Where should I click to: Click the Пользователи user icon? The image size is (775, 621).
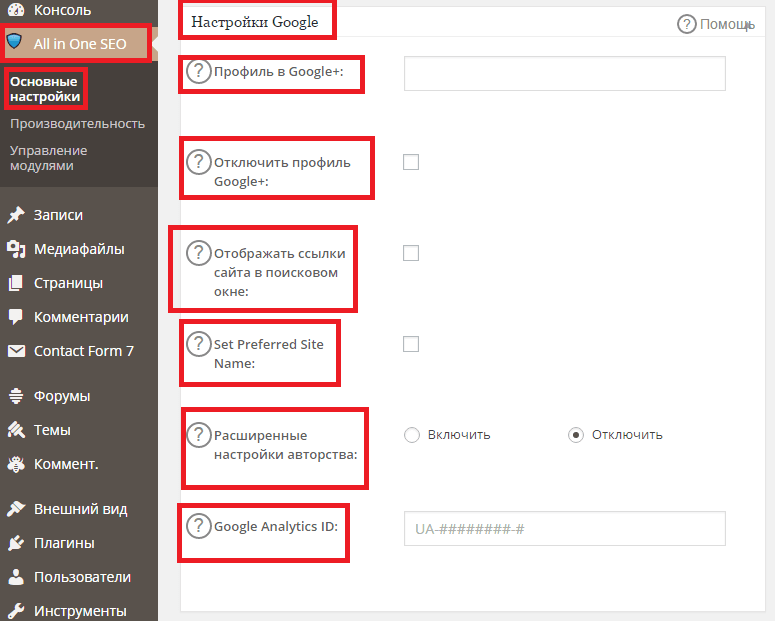[16, 577]
